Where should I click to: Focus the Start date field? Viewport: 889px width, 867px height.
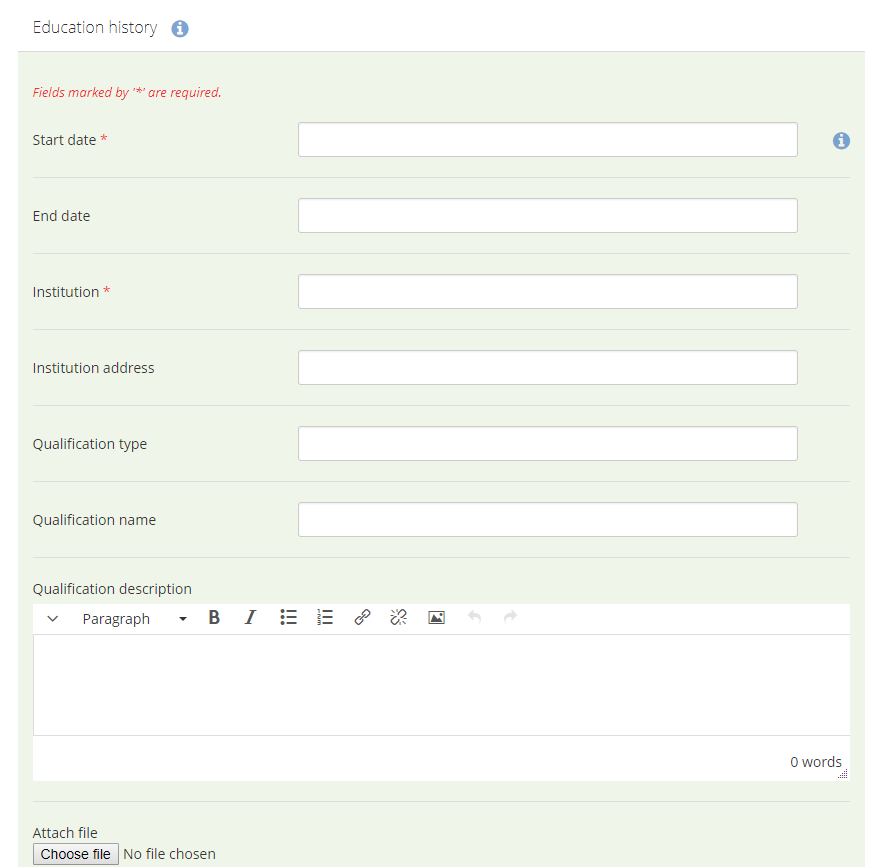point(547,140)
